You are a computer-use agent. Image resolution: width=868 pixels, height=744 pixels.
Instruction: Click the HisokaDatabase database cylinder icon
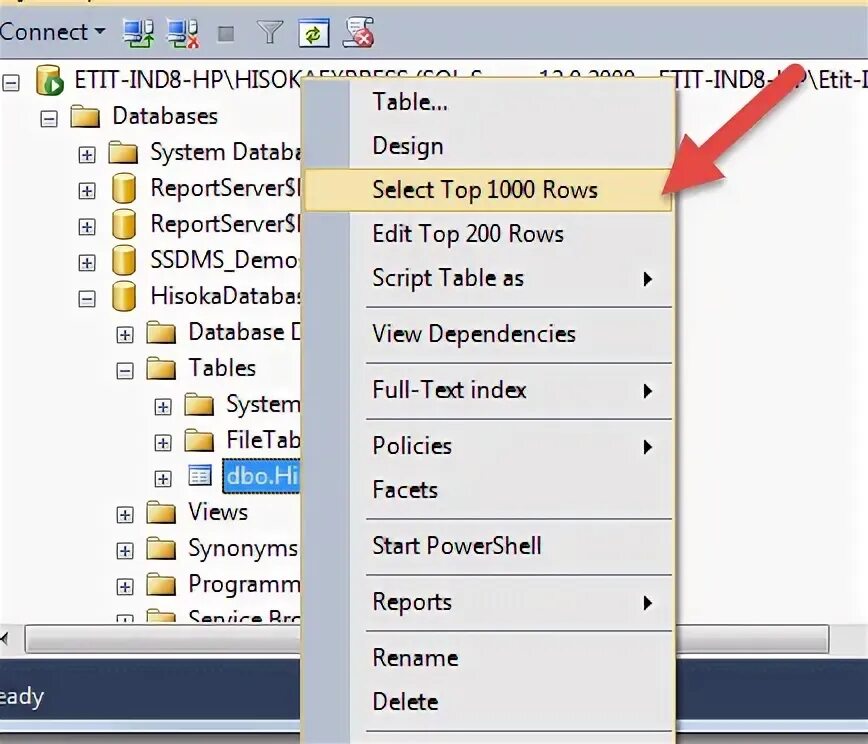click(x=124, y=296)
